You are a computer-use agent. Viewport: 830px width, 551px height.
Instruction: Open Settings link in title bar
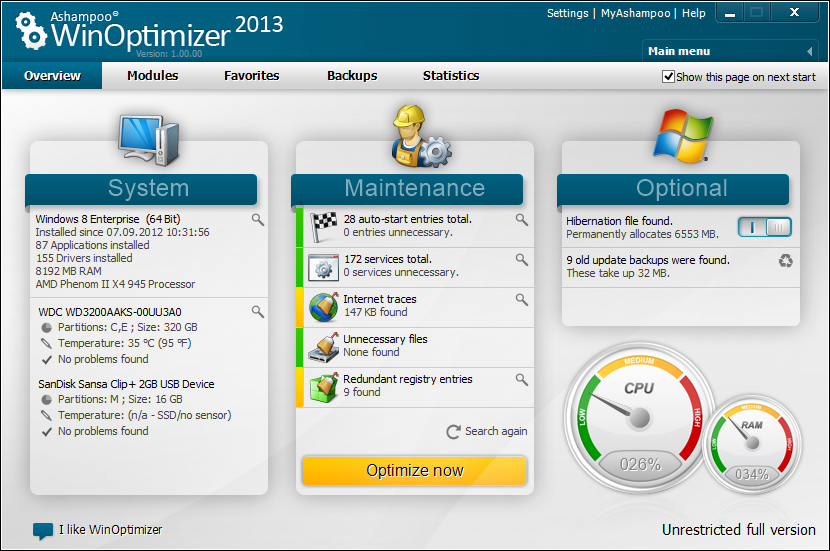tap(567, 13)
